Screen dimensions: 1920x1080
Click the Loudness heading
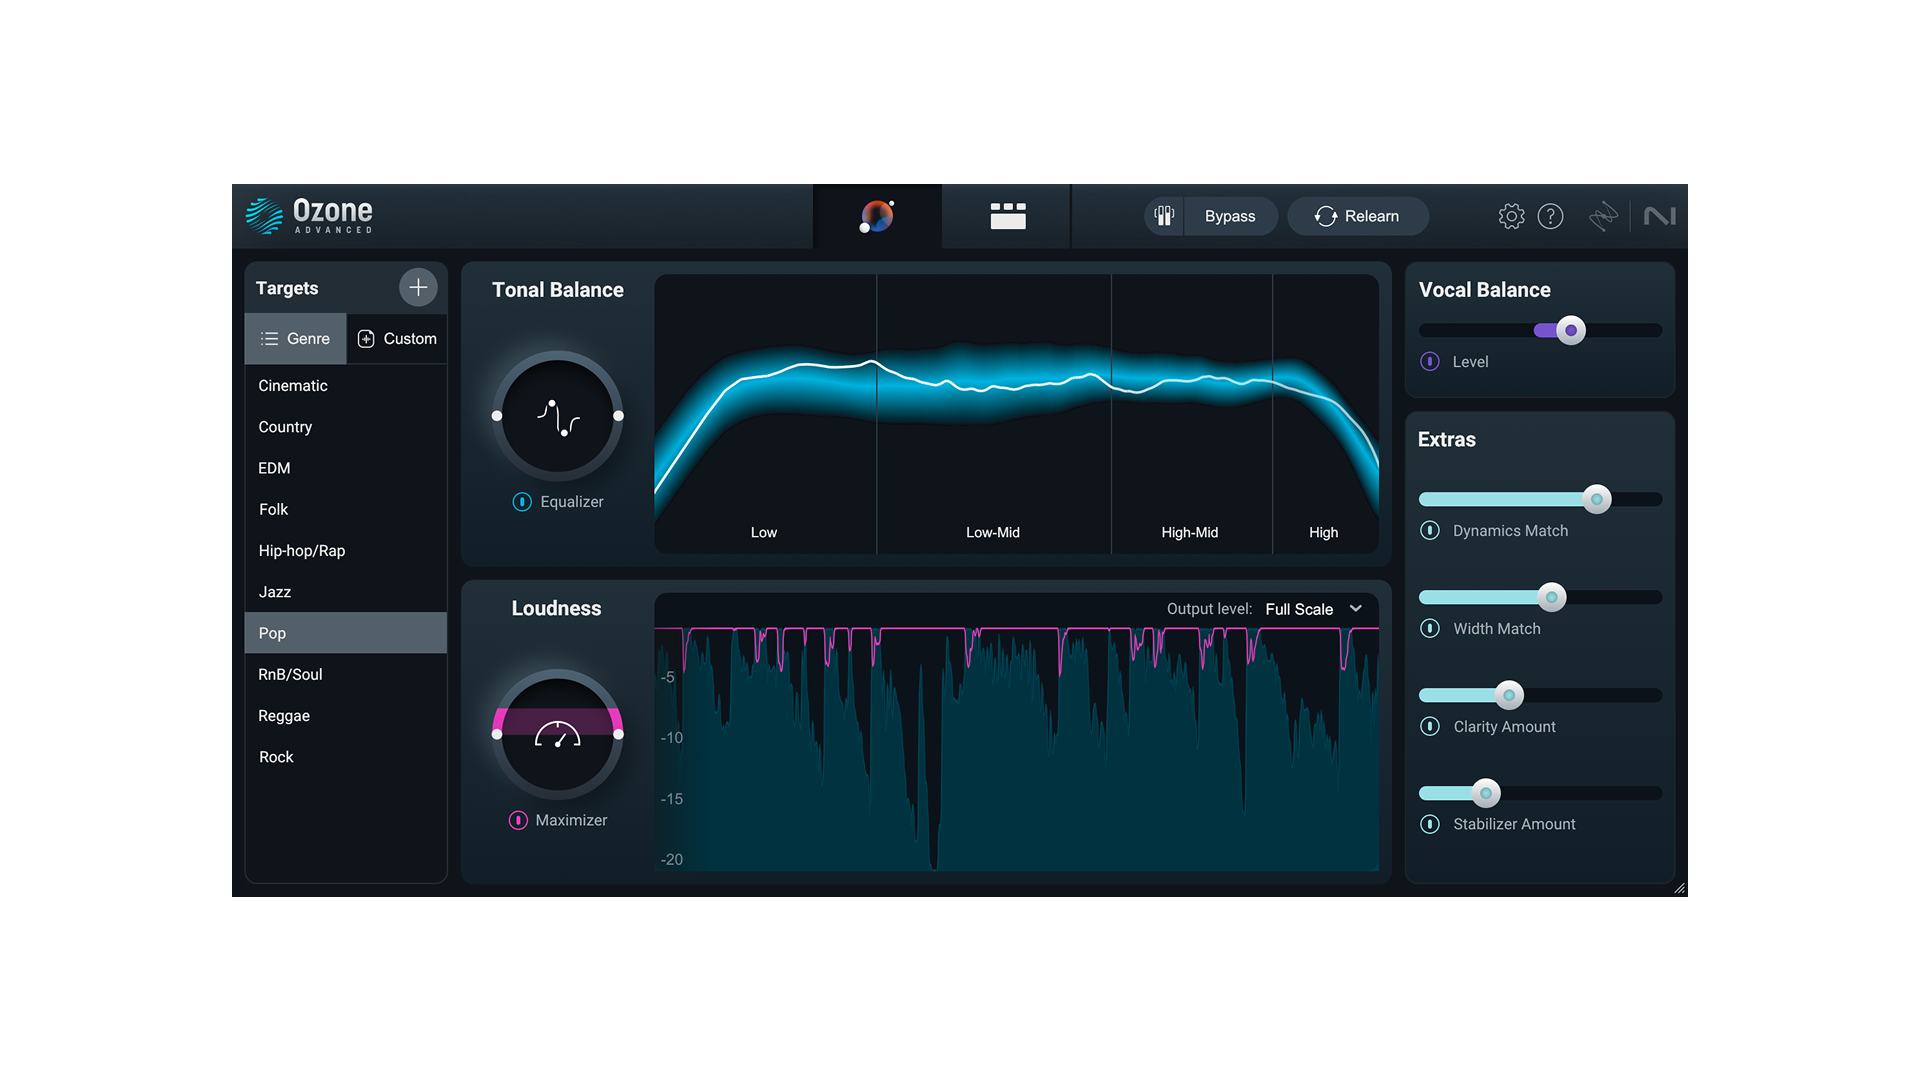tap(556, 609)
